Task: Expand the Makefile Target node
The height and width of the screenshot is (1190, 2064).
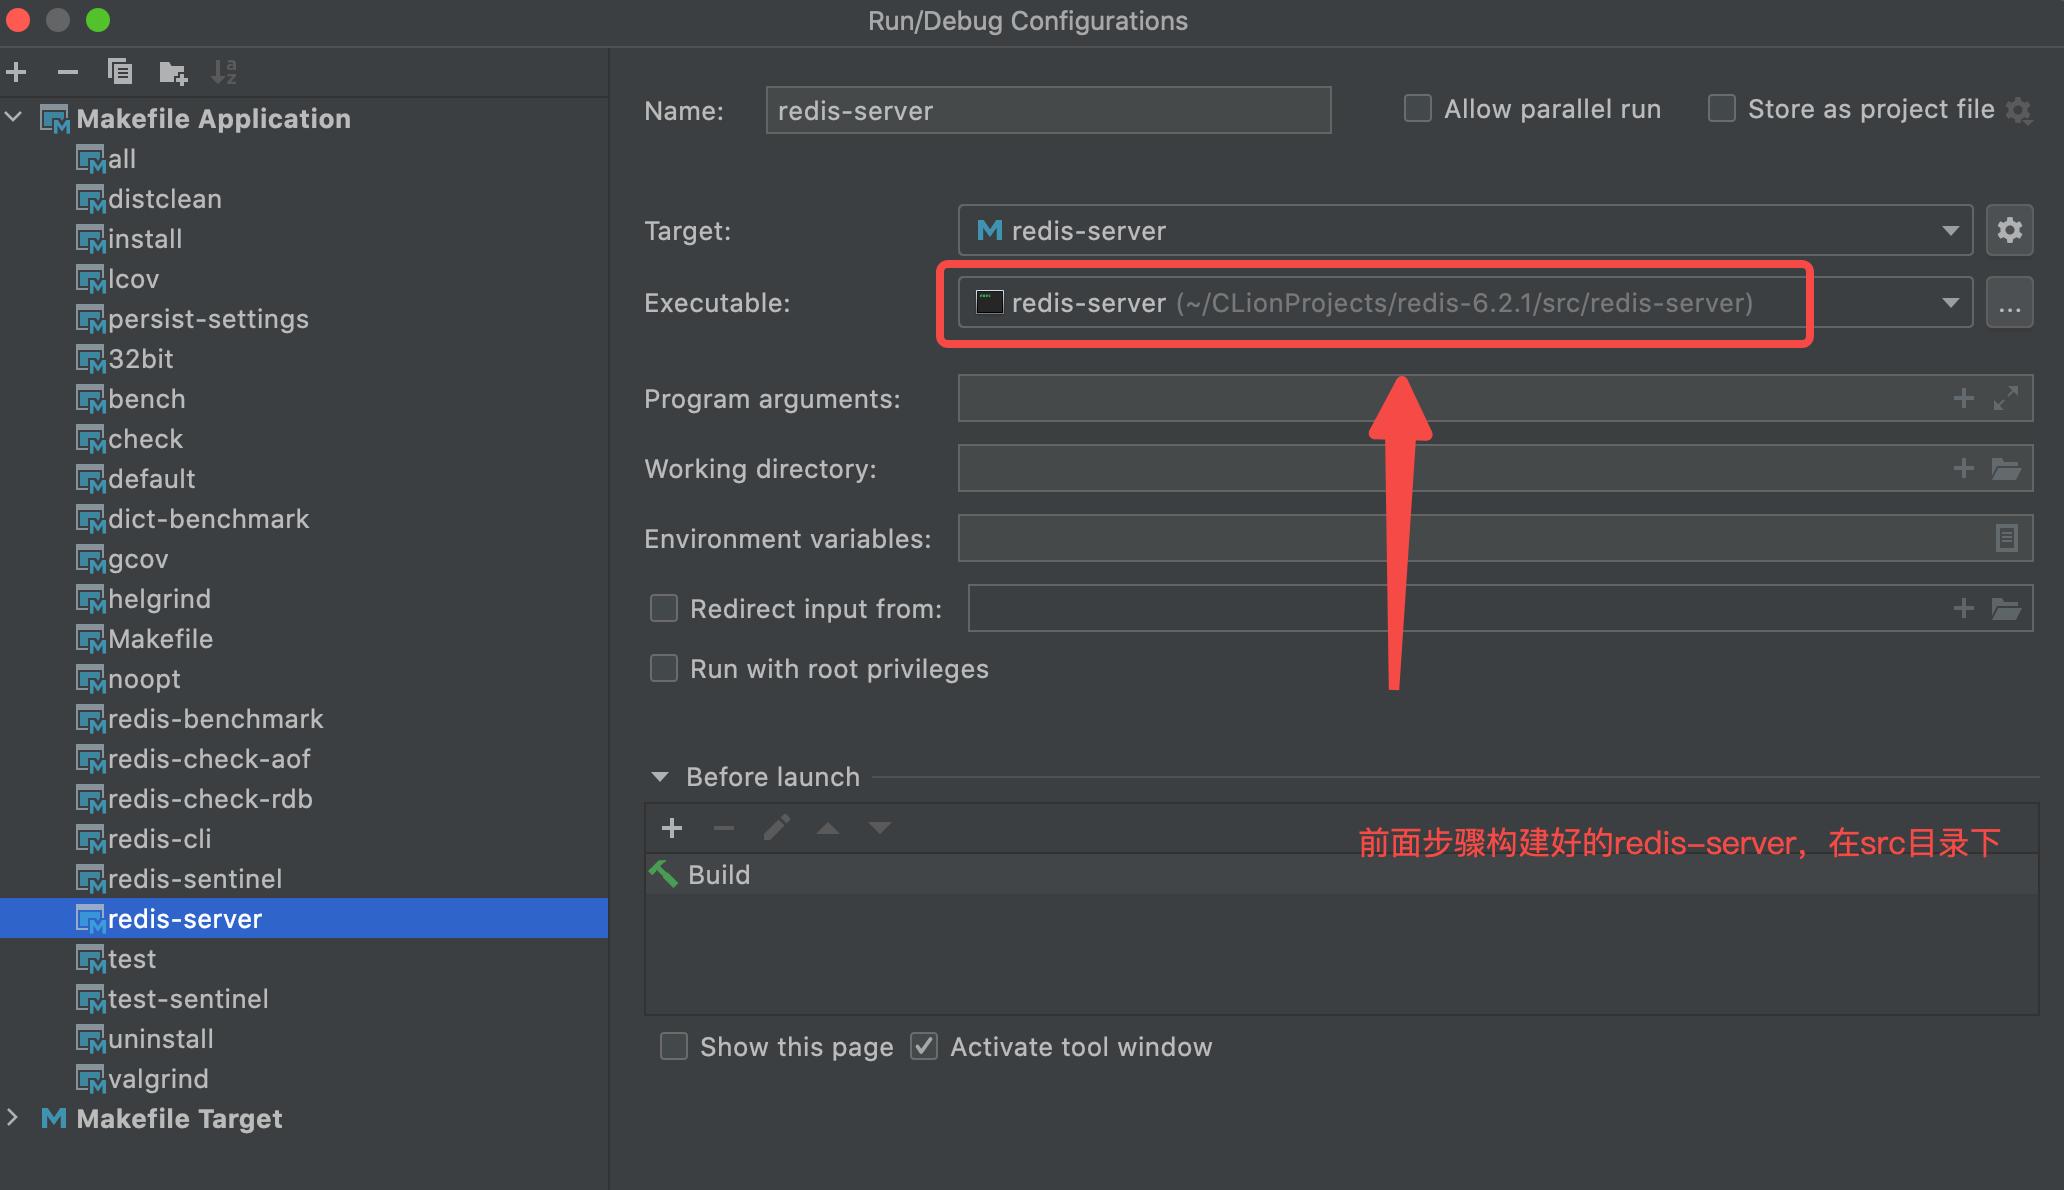Action: [x=14, y=1118]
